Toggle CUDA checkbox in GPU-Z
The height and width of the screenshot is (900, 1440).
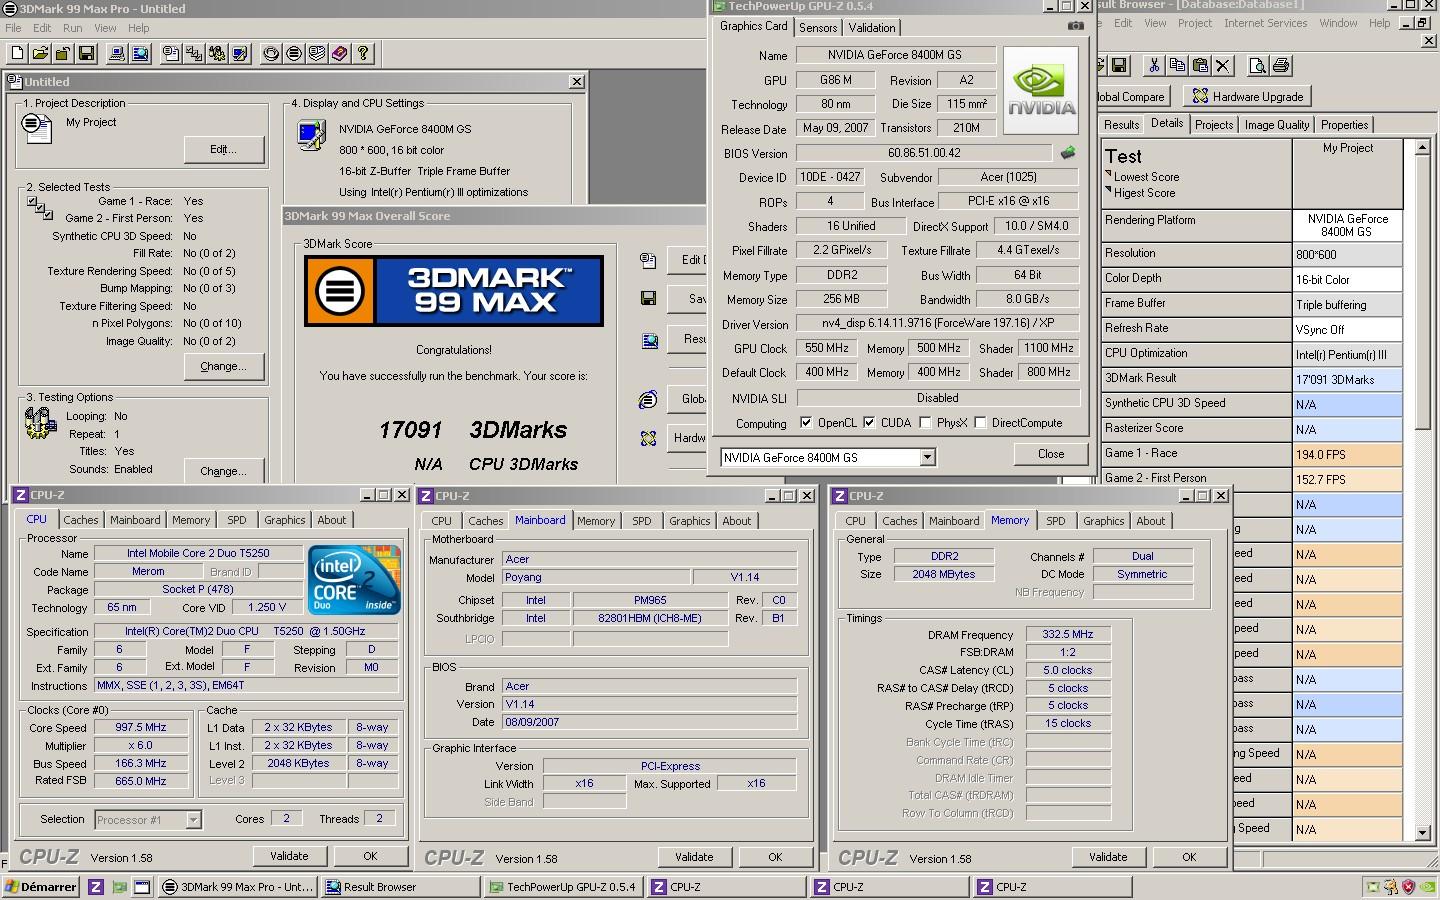coord(869,423)
